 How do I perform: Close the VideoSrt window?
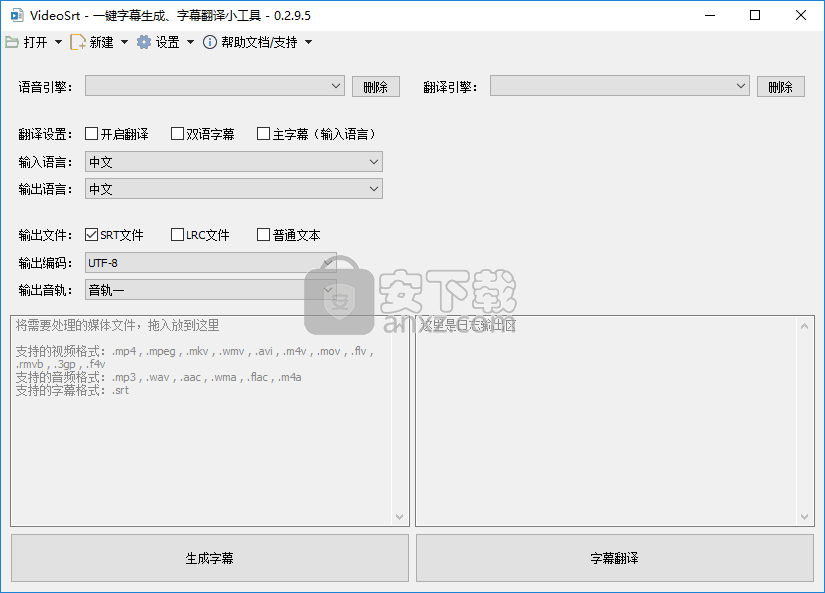click(x=801, y=15)
